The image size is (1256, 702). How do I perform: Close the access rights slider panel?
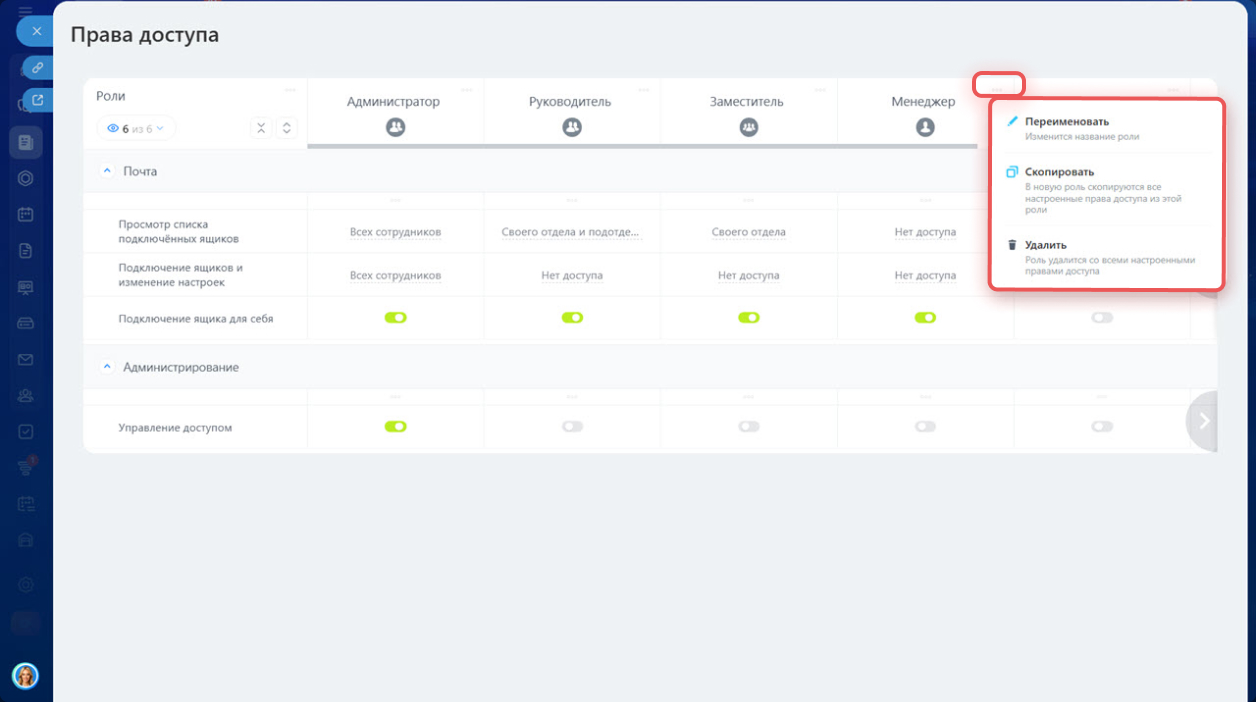(36, 31)
